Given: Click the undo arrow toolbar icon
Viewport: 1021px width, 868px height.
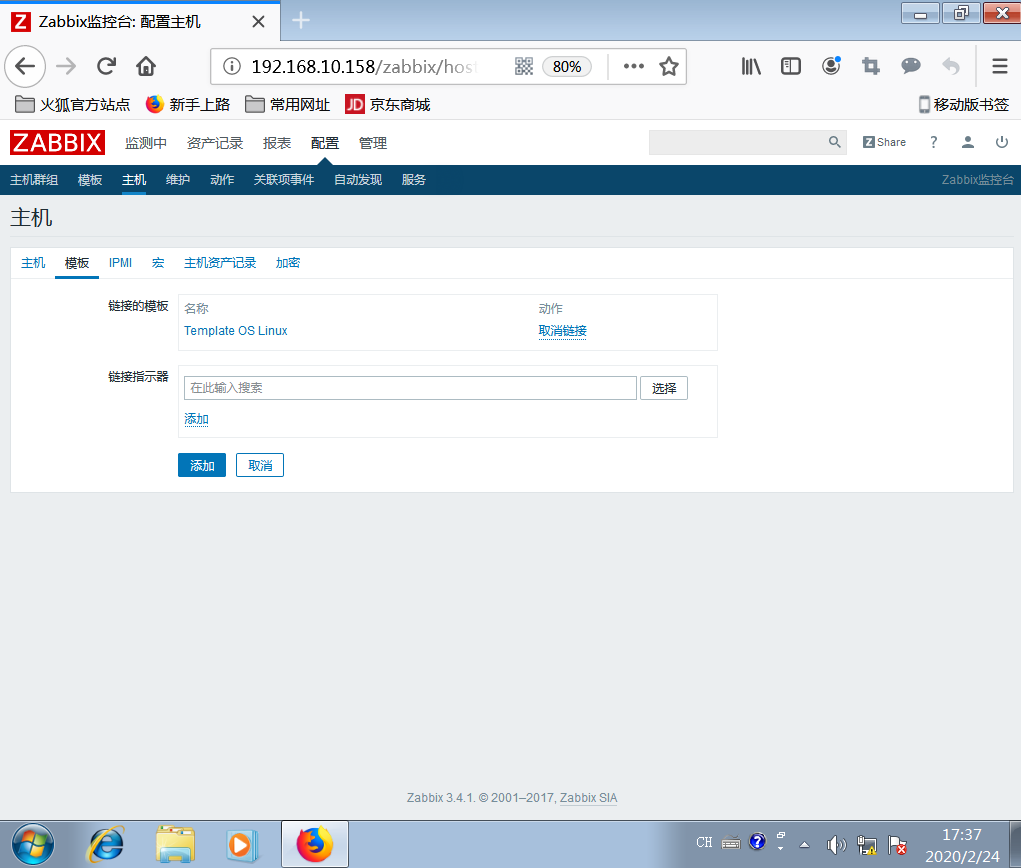Looking at the screenshot, I should coord(951,66).
